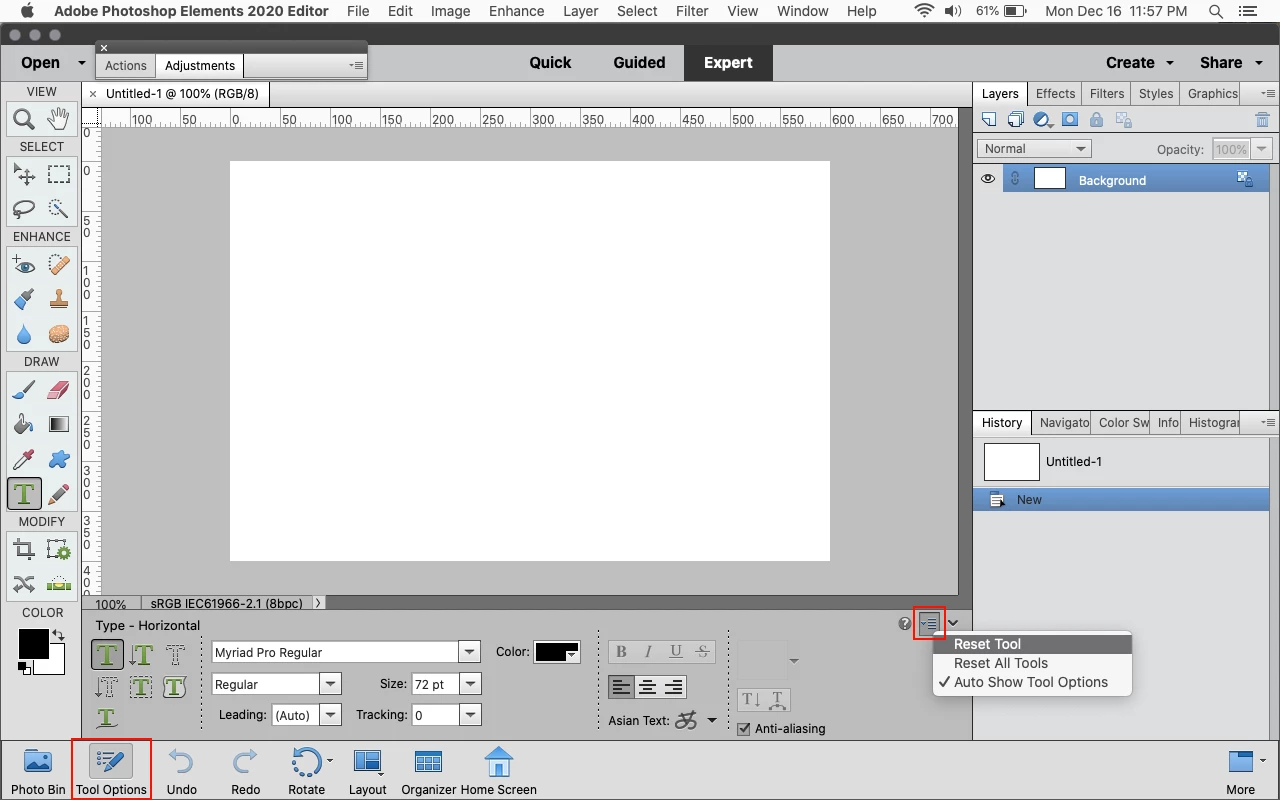Image resolution: width=1280 pixels, height=800 pixels.
Task: Expand the Asian Text options
Action: pyautogui.click(x=712, y=720)
